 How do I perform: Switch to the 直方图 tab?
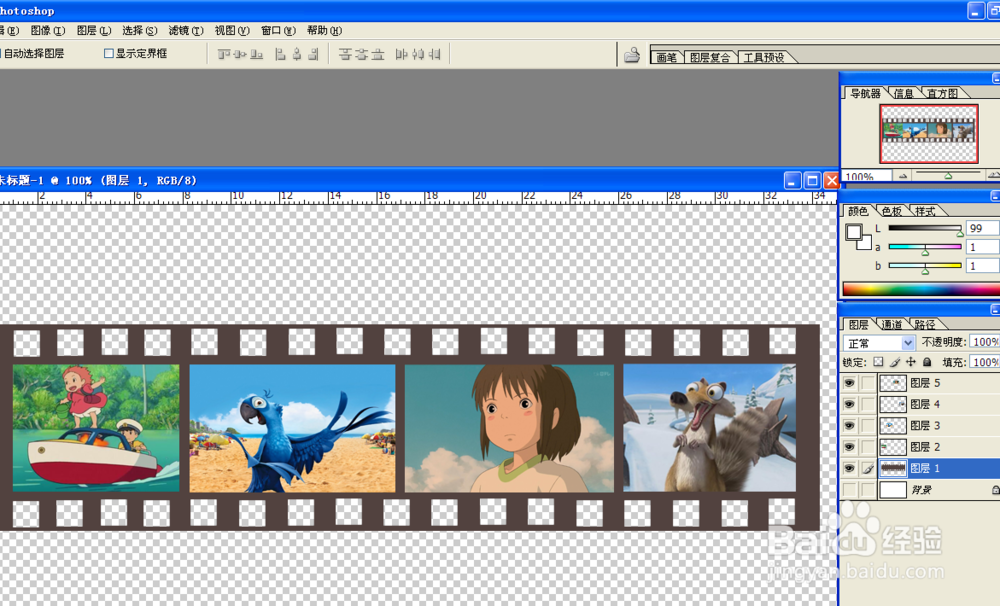pyautogui.click(x=943, y=94)
